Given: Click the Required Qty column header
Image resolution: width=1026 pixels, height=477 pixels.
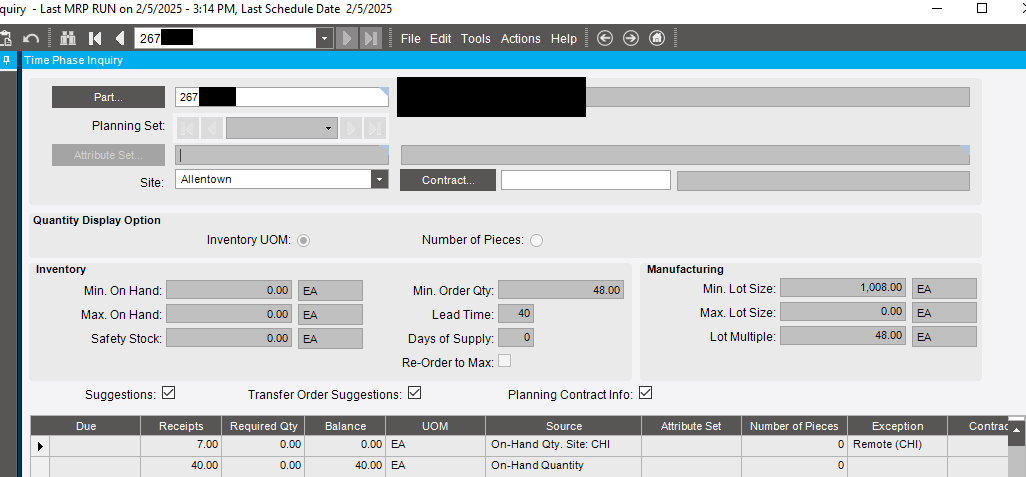Looking at the screenshot, I should [264, 426].
